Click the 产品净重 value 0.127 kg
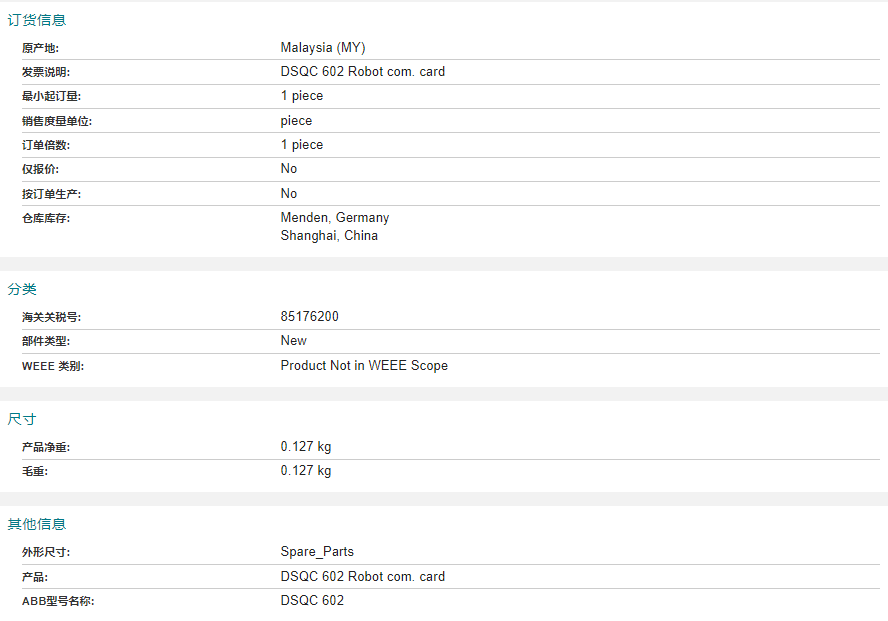This screenshot has height=621, width=888. [306, 447]
